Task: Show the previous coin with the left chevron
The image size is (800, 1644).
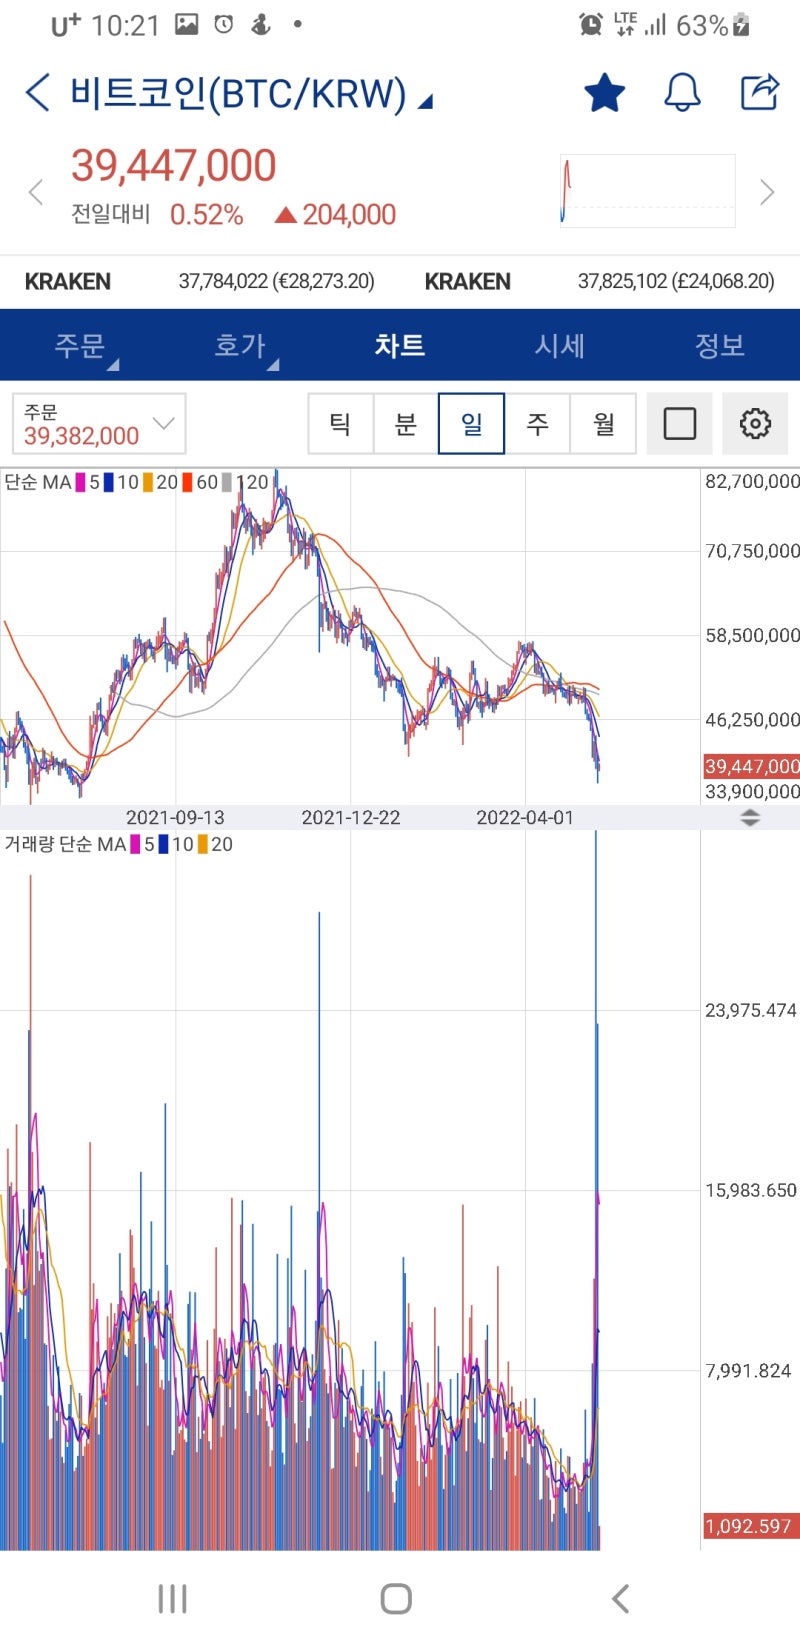Action: pos(36,192)
